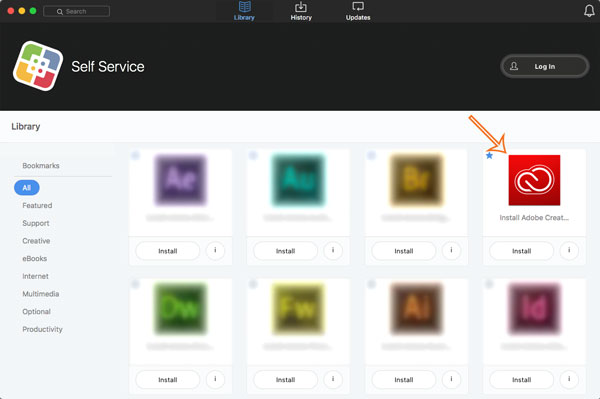Show info for After Effects item
The image size is (600, 399).
(215, 251)
